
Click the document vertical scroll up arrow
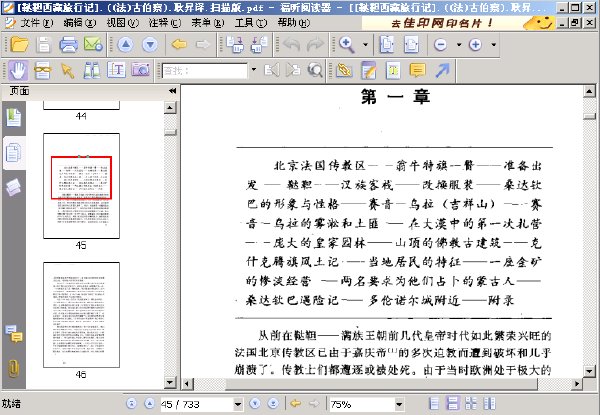pyautogui.click(x=589, y=91)
